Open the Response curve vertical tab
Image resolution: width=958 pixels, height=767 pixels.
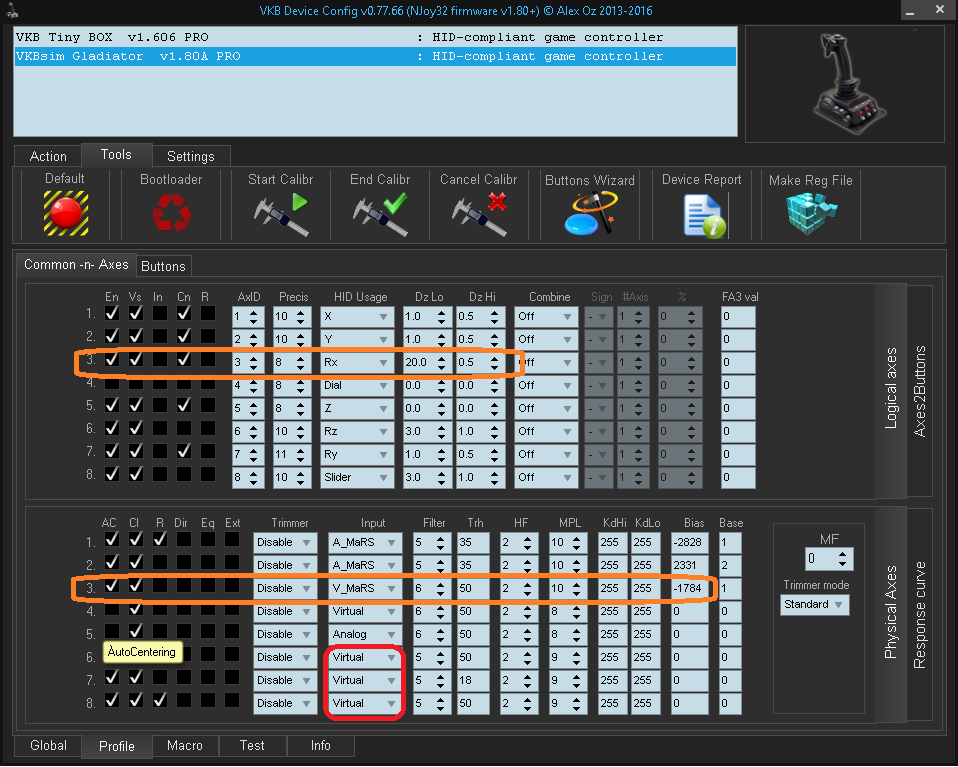tap(920, 615)
